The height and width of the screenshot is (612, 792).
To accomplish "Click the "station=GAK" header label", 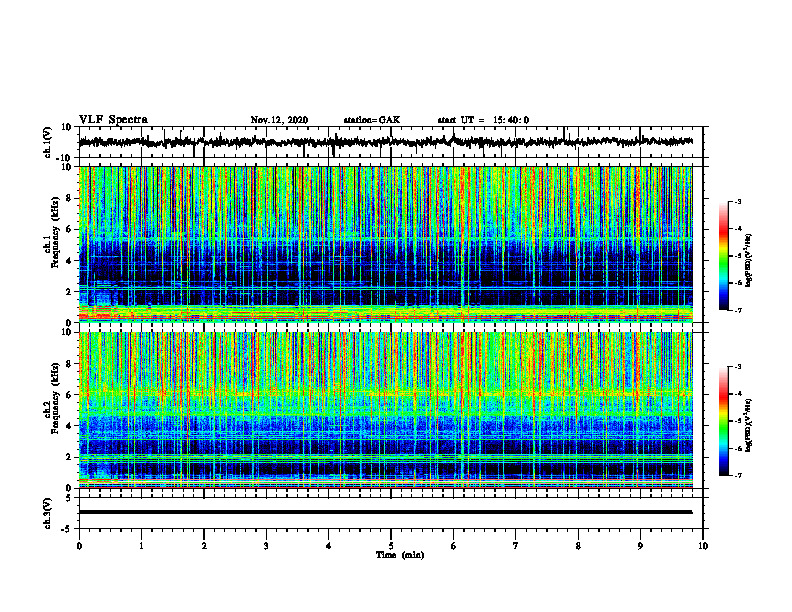I will (372, 120).
